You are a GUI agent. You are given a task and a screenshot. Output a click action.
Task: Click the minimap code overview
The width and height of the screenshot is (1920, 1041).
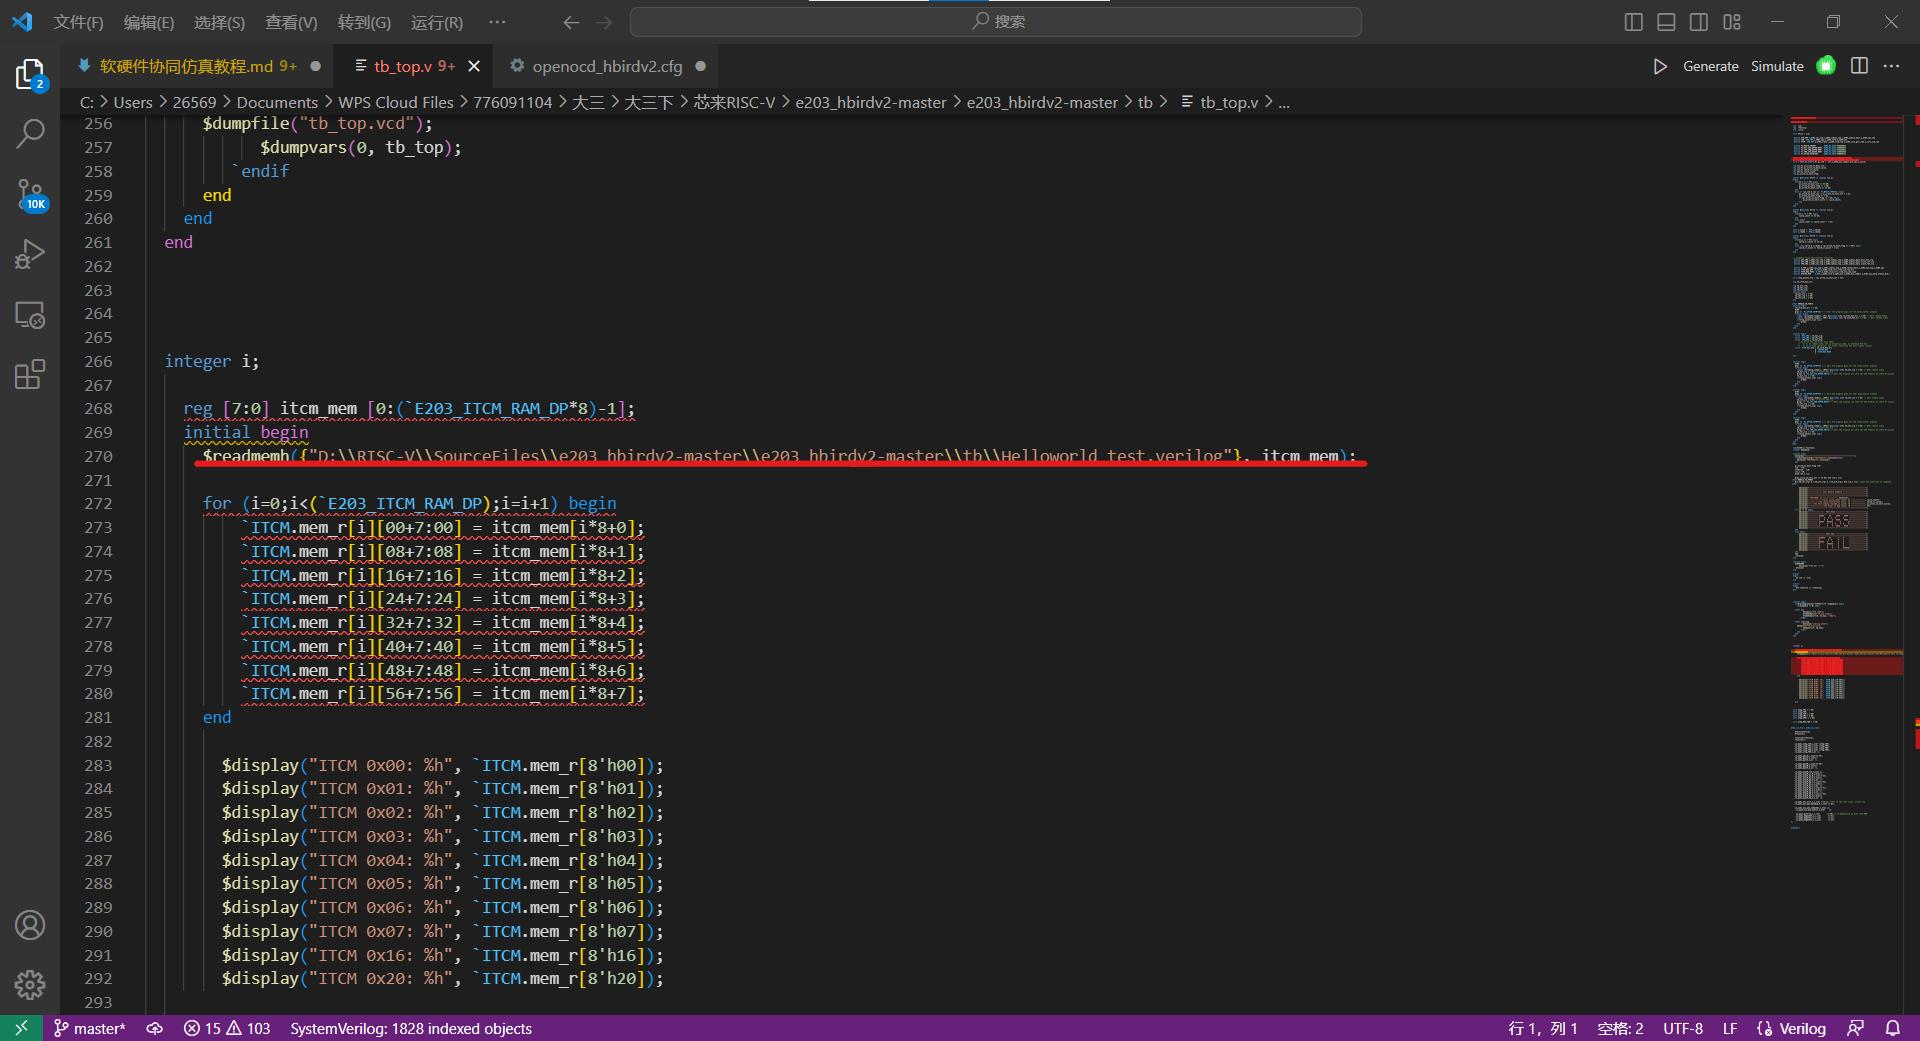click(1845, 400)
